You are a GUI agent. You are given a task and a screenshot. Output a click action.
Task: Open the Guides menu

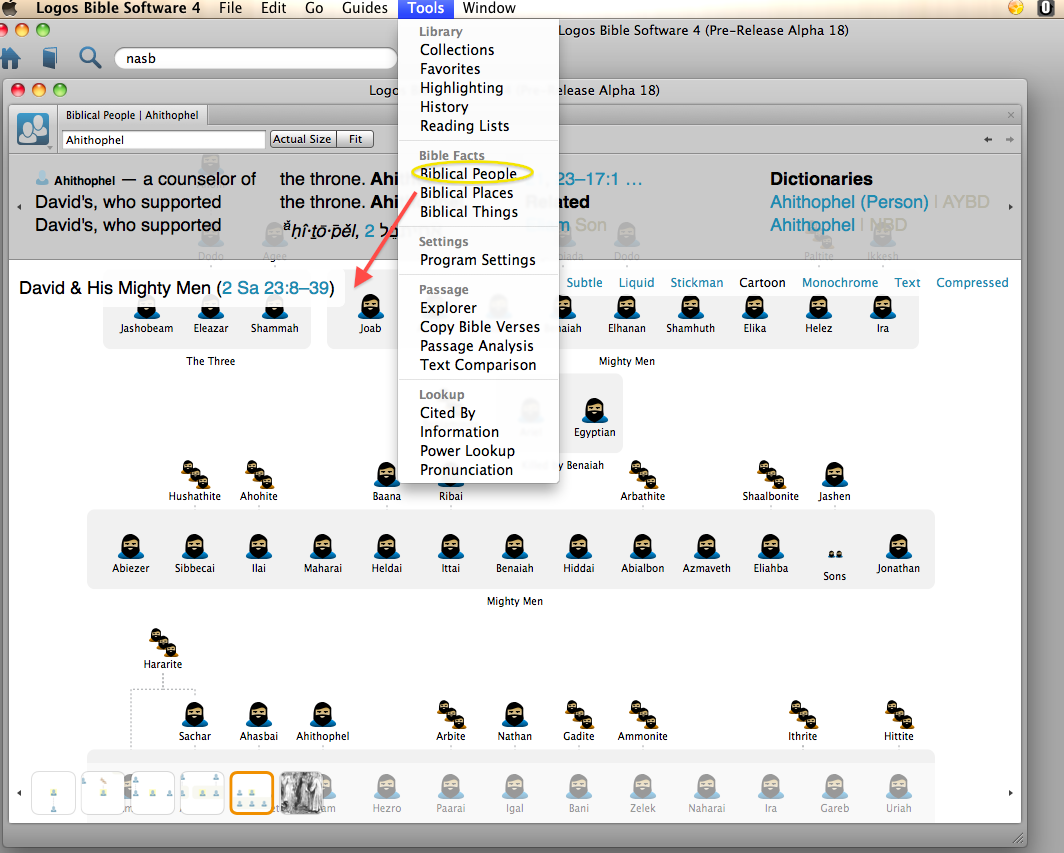pyautogui.click(x=365, y=8)
